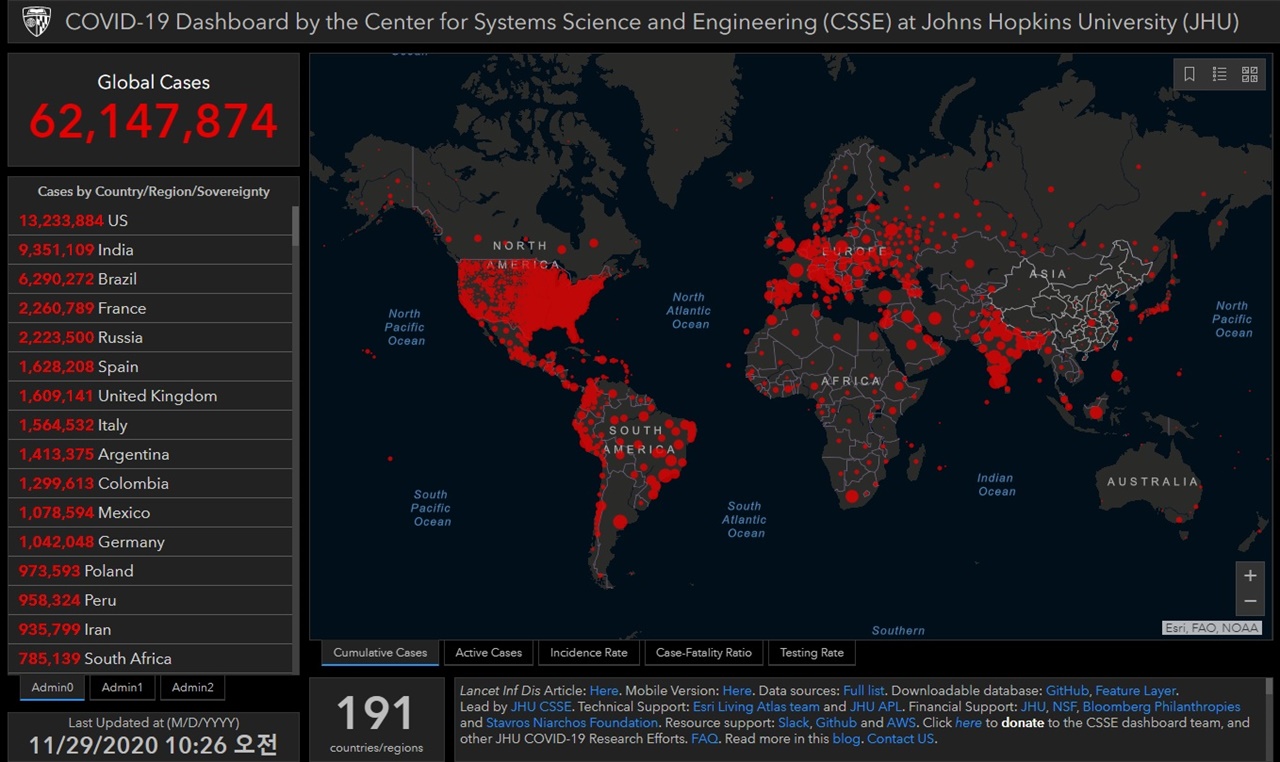Open the Slack resource support link

tap(794, 723)
